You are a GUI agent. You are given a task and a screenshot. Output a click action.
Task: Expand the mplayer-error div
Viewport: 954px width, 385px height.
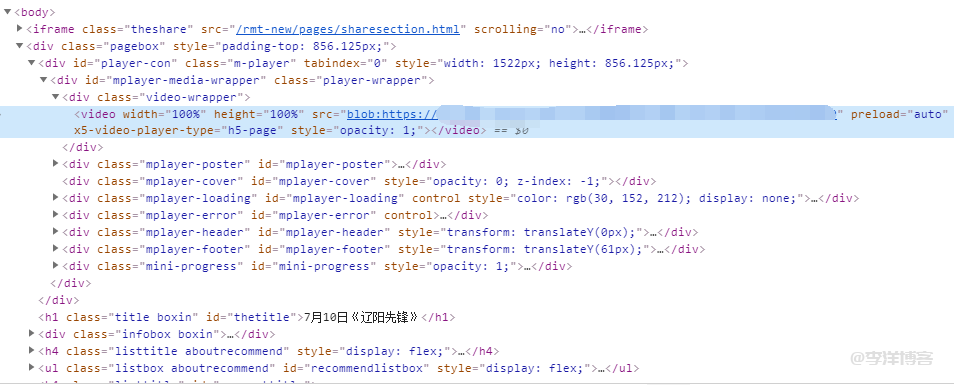(55, 215)
